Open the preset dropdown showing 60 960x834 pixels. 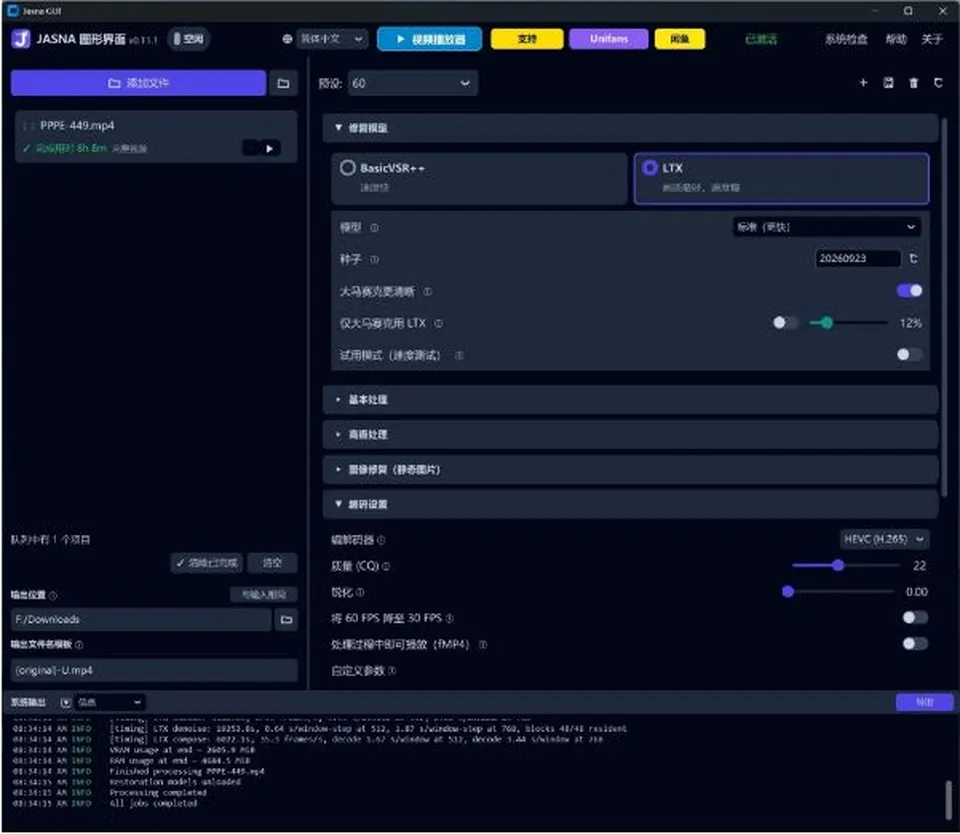coord(412,83)
